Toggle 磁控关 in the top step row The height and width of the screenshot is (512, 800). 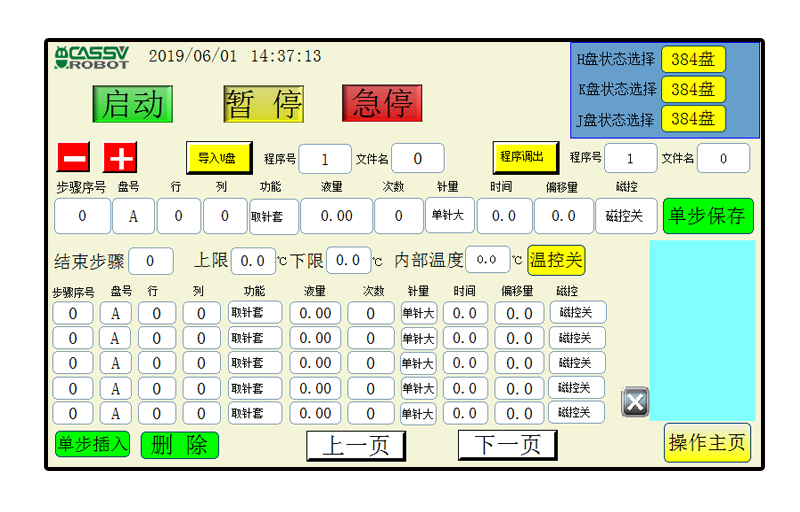(627, 216)
